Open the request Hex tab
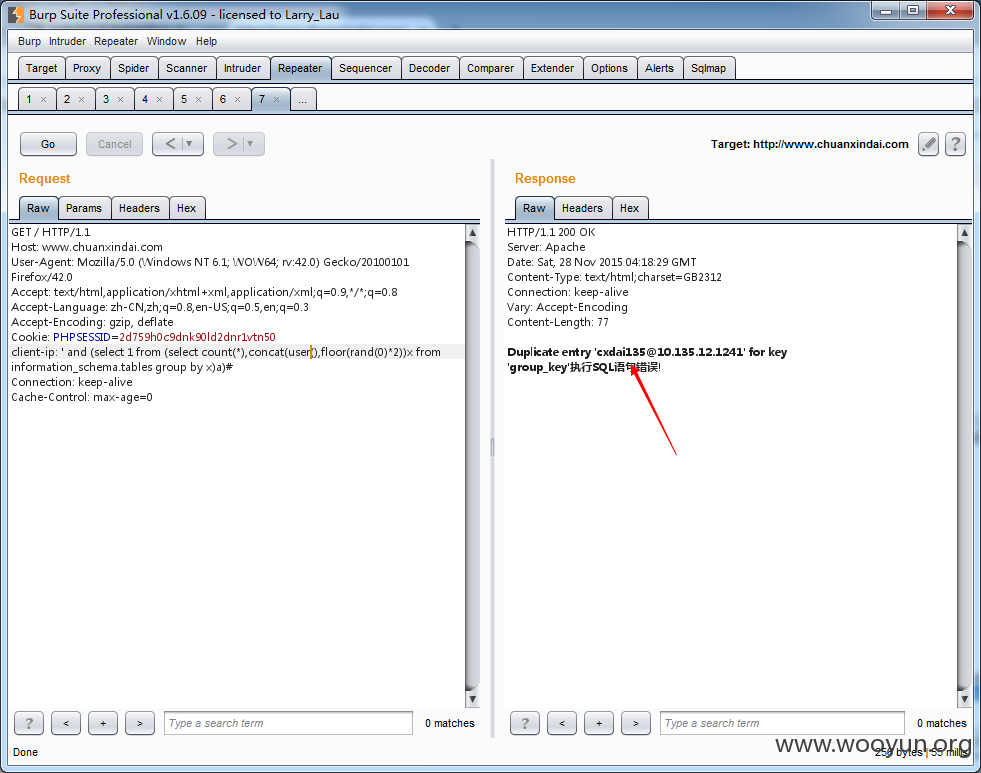Image resolution: width=981 pixels, height=773 pixels. [x=186, y=208]
